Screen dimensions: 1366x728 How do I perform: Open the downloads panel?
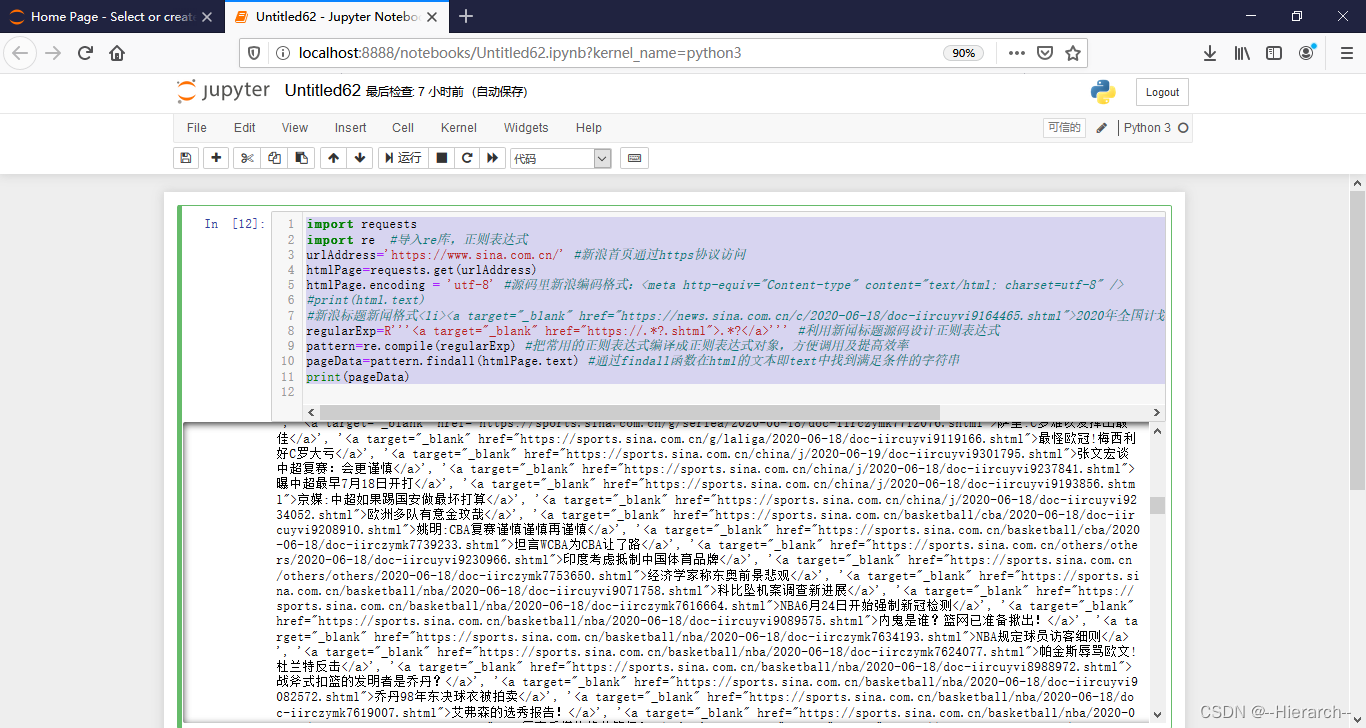coord(1210,53)
